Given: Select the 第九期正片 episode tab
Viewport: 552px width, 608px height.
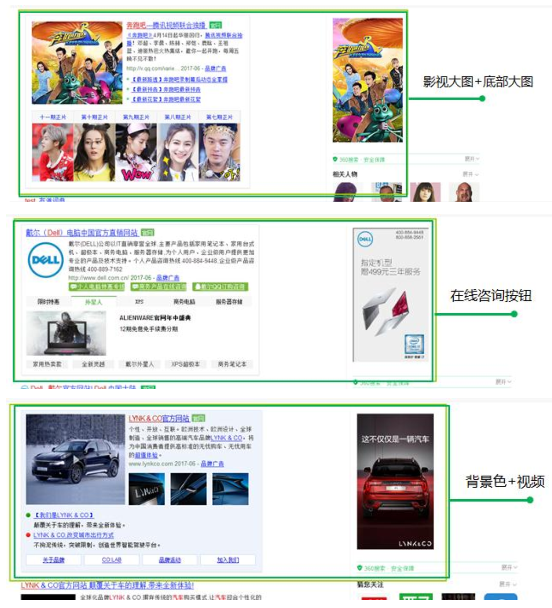Looking at the screenshot, I should (x=136, y=117).
